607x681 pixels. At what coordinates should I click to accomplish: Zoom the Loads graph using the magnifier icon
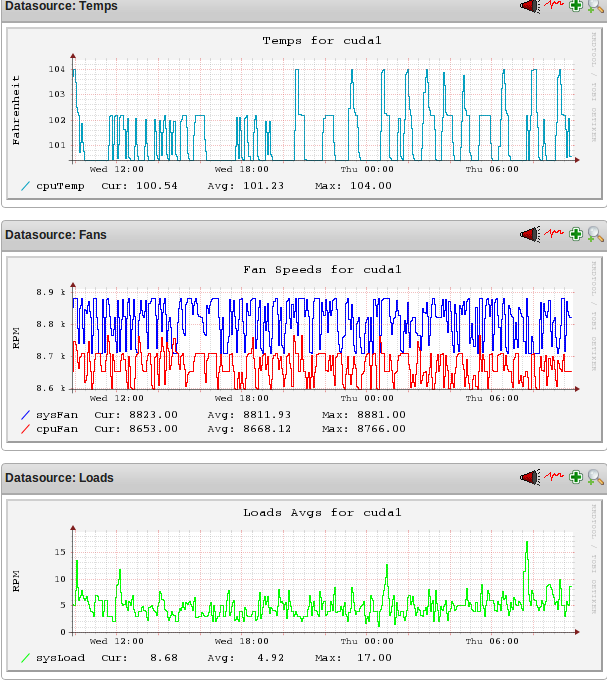(x=596, y=477)
